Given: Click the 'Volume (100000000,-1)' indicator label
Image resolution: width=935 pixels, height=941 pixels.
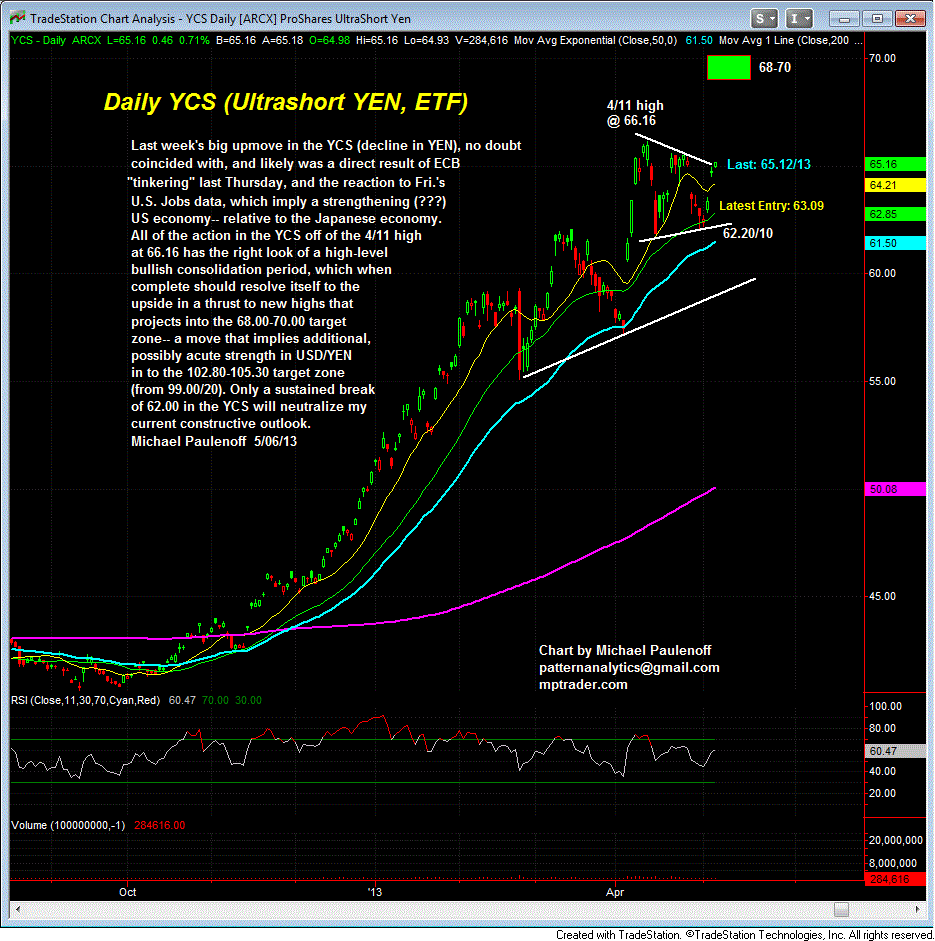Looking at the screenshot, I should tap(68, 825).
